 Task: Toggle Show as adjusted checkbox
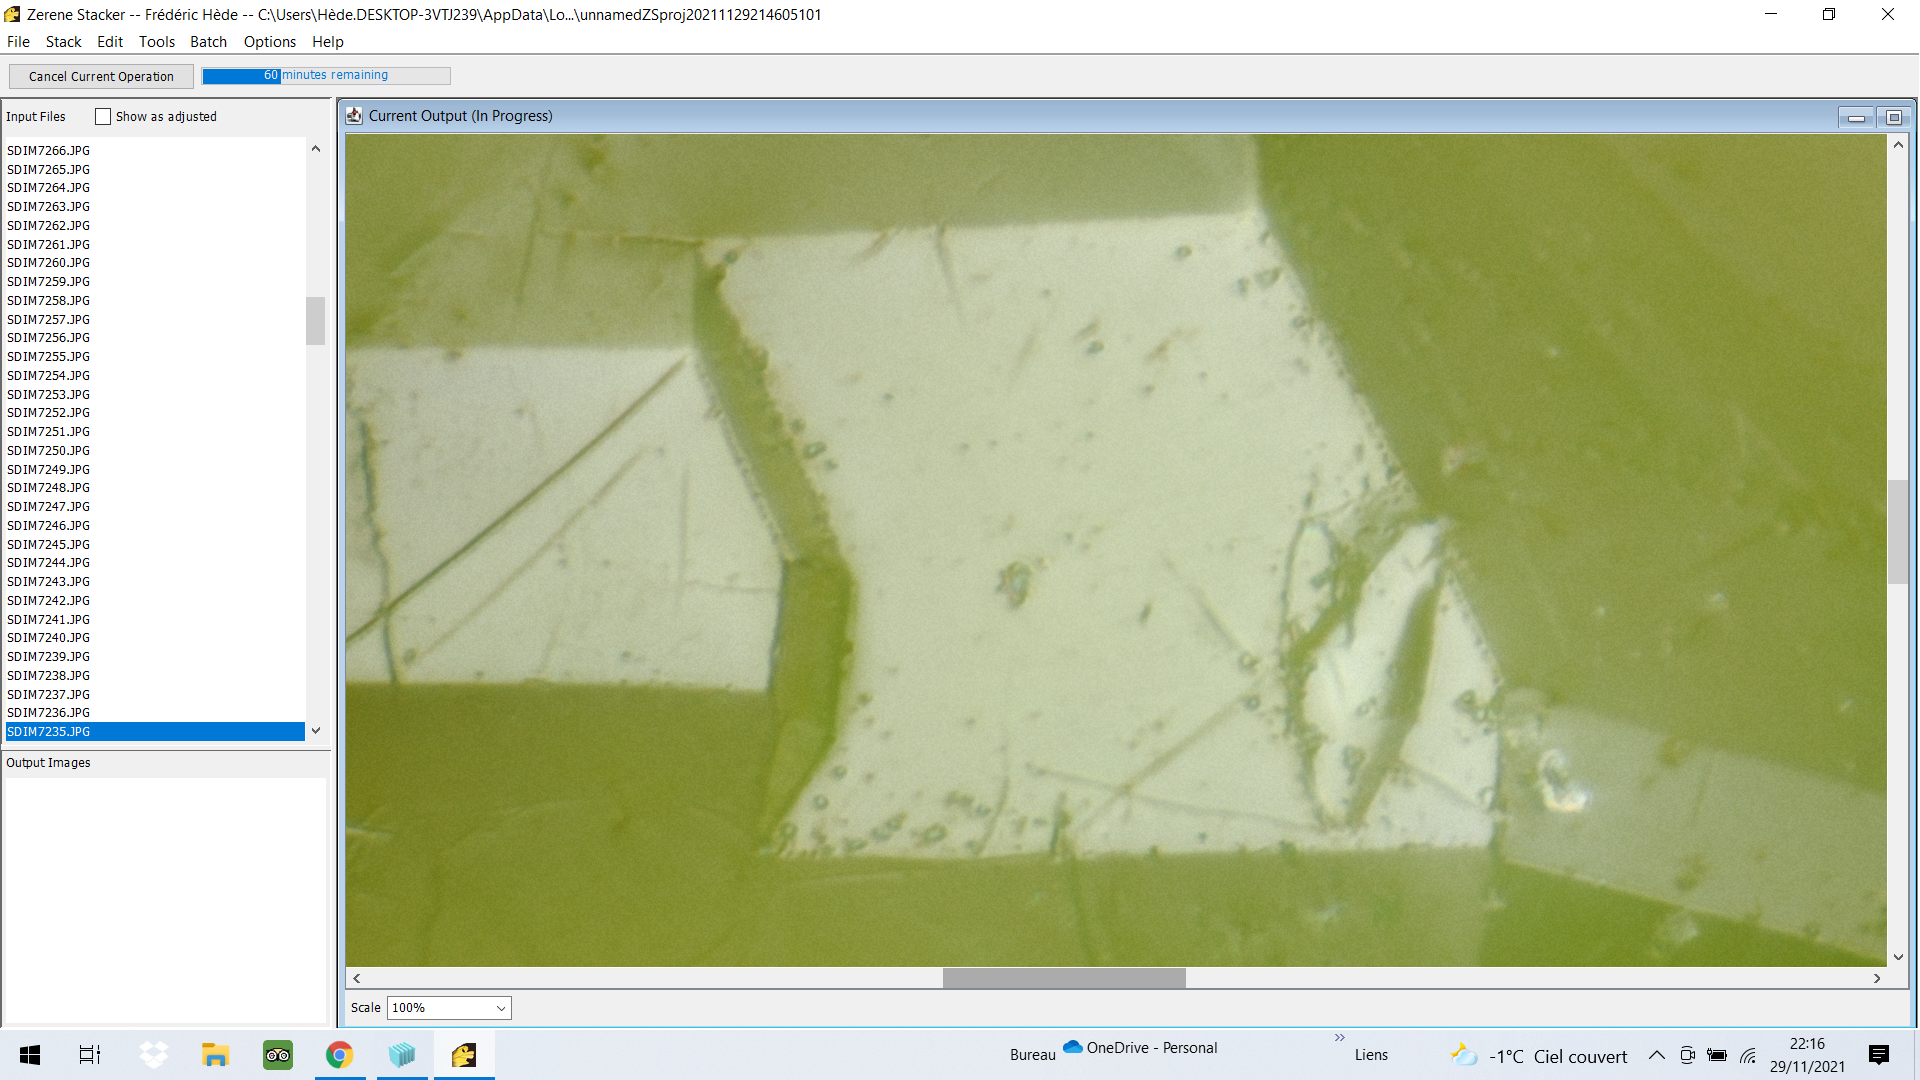pyautogui.click(x=103, y=117)
